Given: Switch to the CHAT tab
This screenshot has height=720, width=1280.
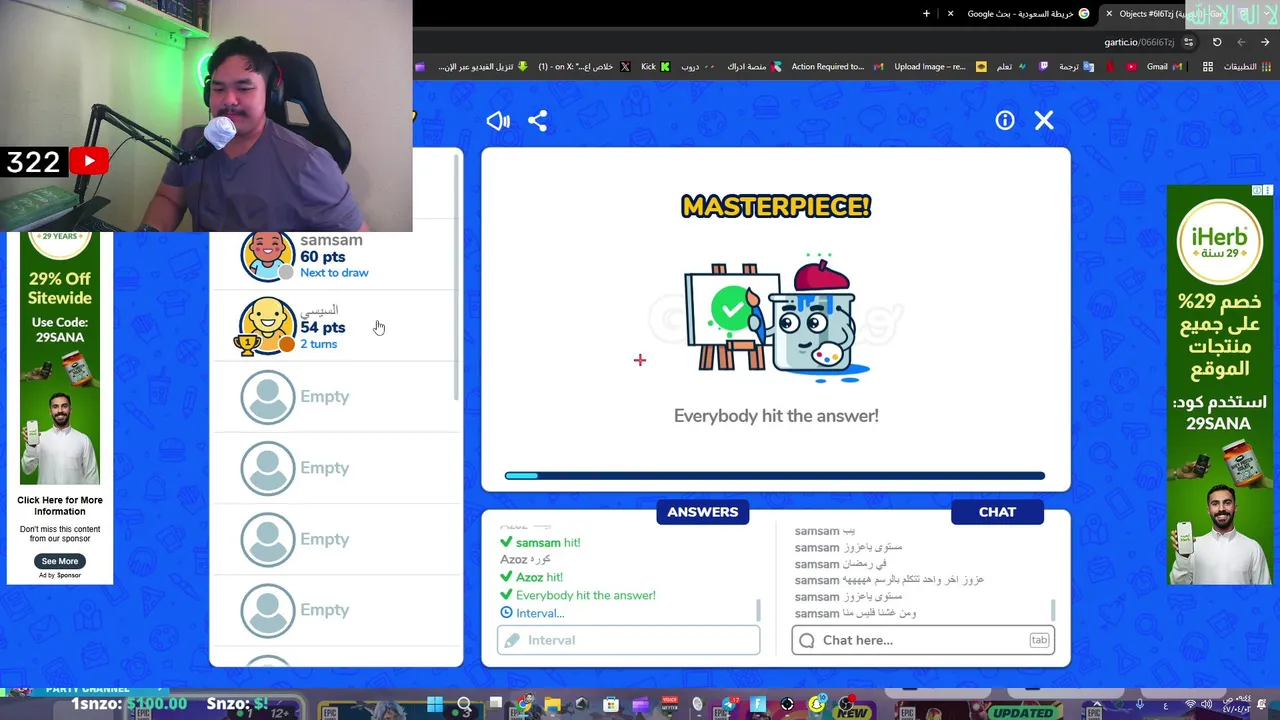Looking at the screenshot, I should click(997, 512).
